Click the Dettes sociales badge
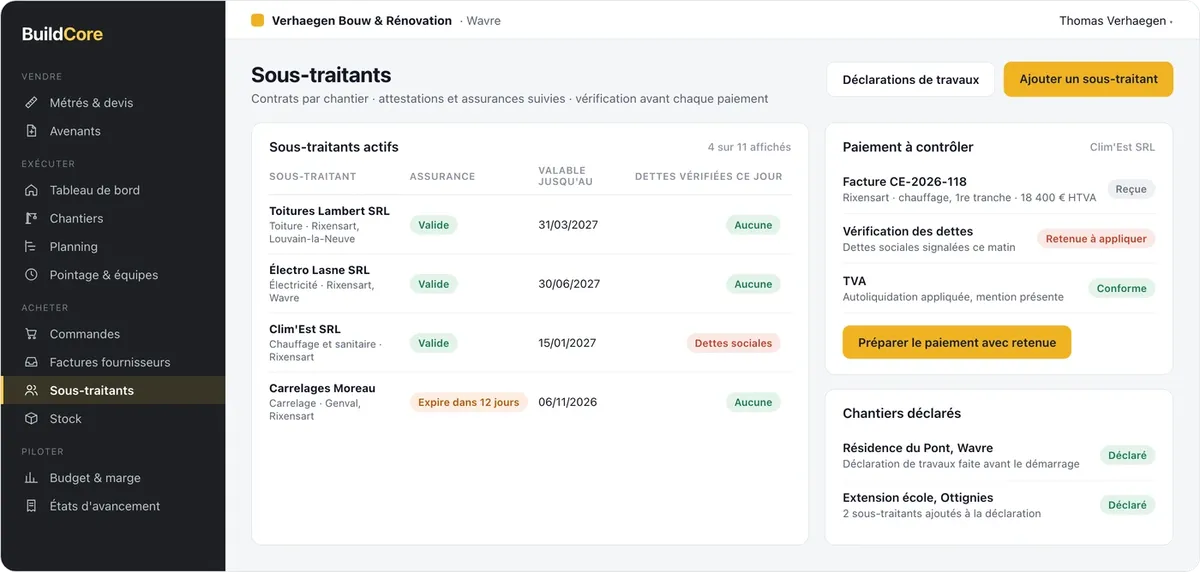This screenshot has width=1200, height=572. click(733, 343)
